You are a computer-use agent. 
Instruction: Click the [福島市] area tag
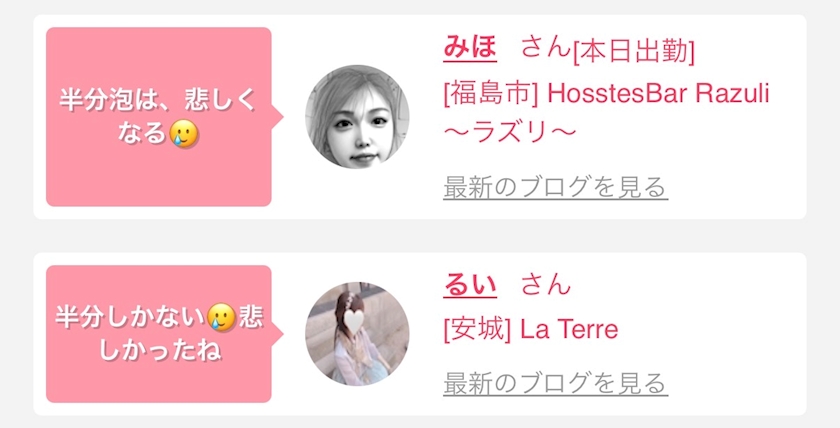[x=491, y=95]
